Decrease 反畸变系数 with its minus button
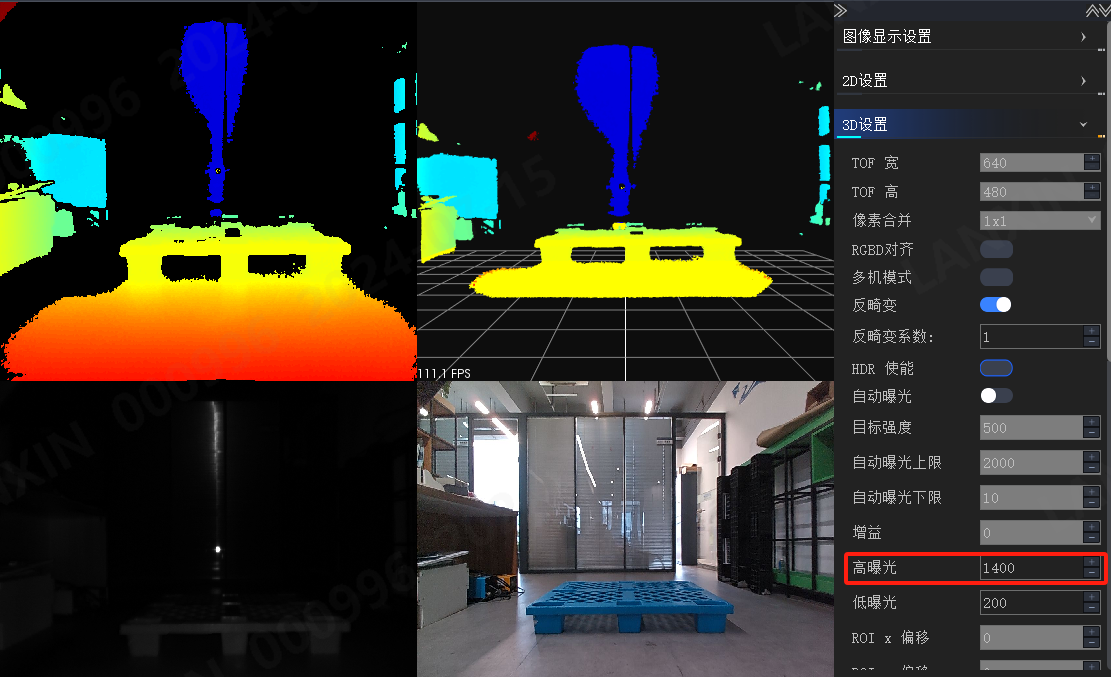The image size is (1111, 677). click(x=1092, y=342)
